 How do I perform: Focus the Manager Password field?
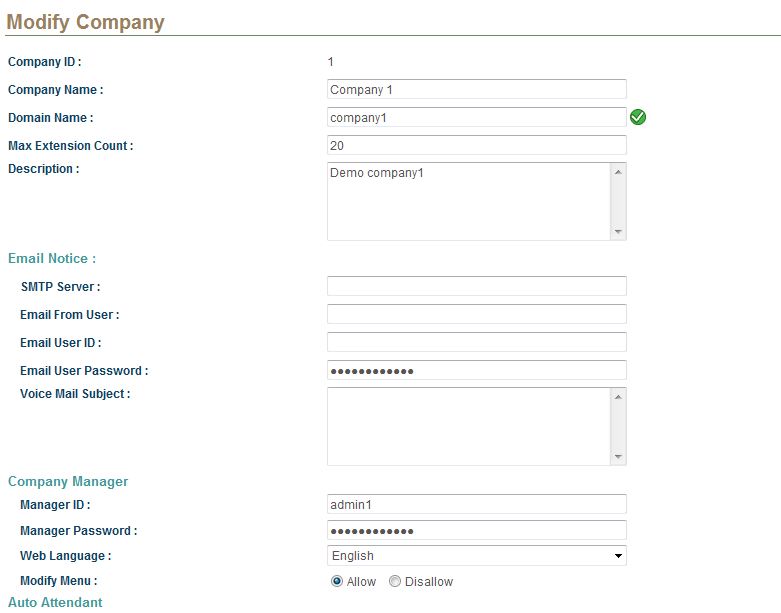(x=477, y=530)
